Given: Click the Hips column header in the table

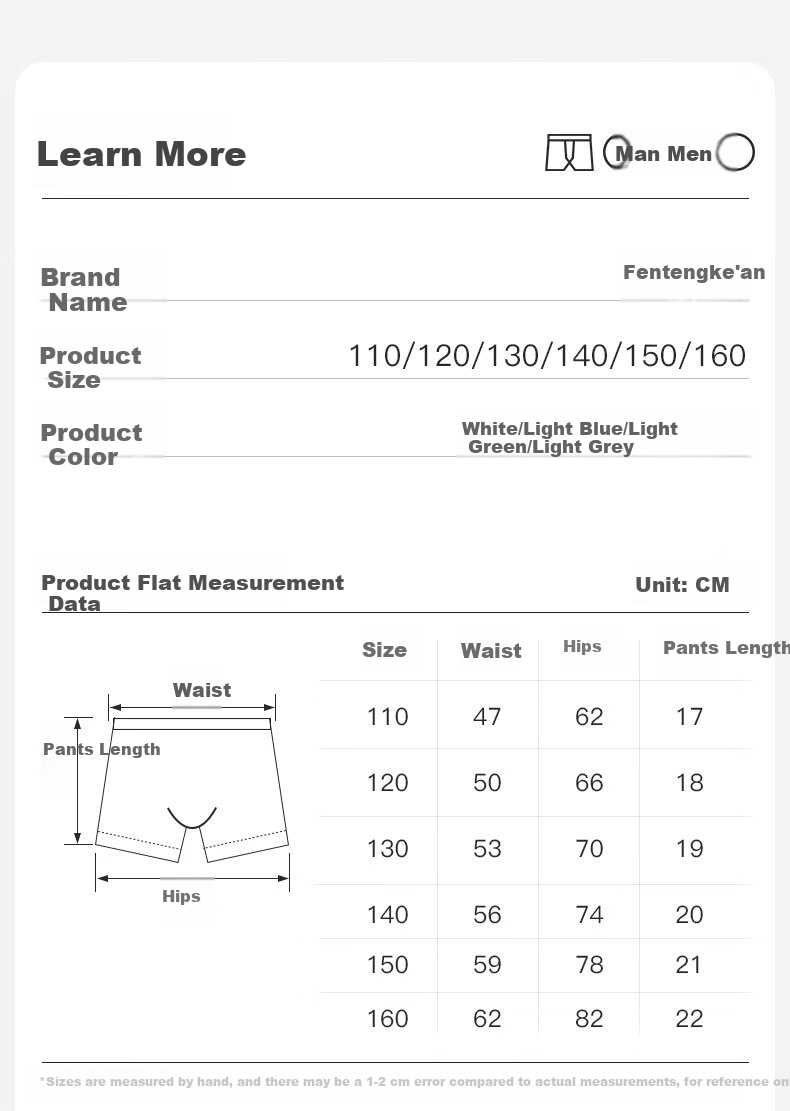Looking at the screenshot, I should click(x=582, y=646).
